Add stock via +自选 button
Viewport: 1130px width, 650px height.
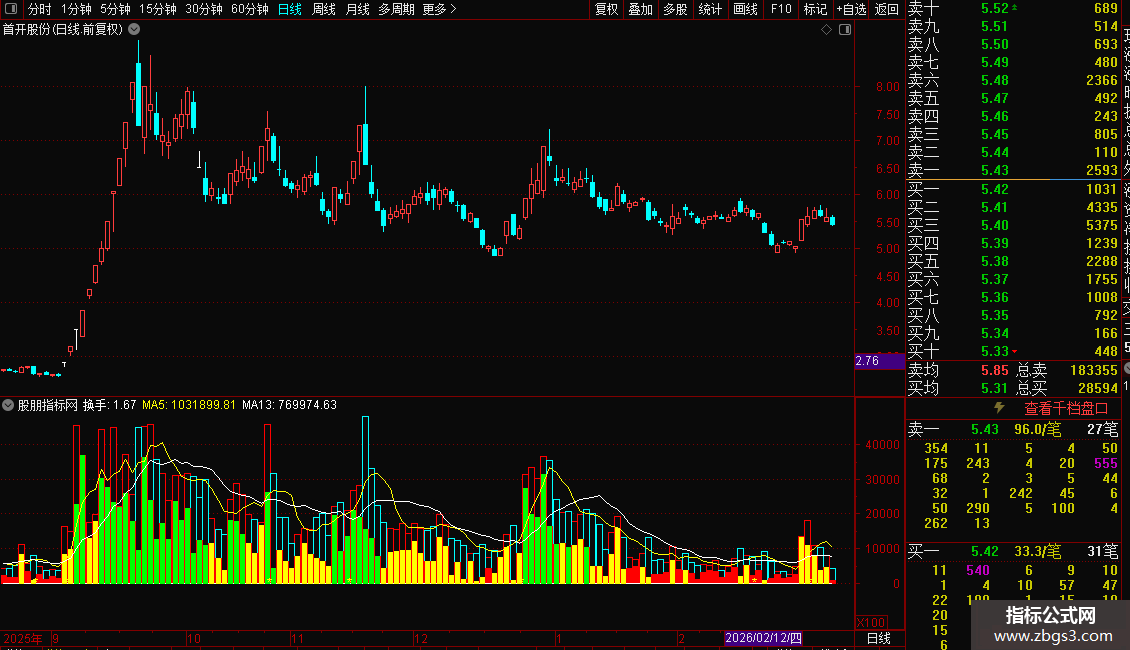[x=851, y=9]
